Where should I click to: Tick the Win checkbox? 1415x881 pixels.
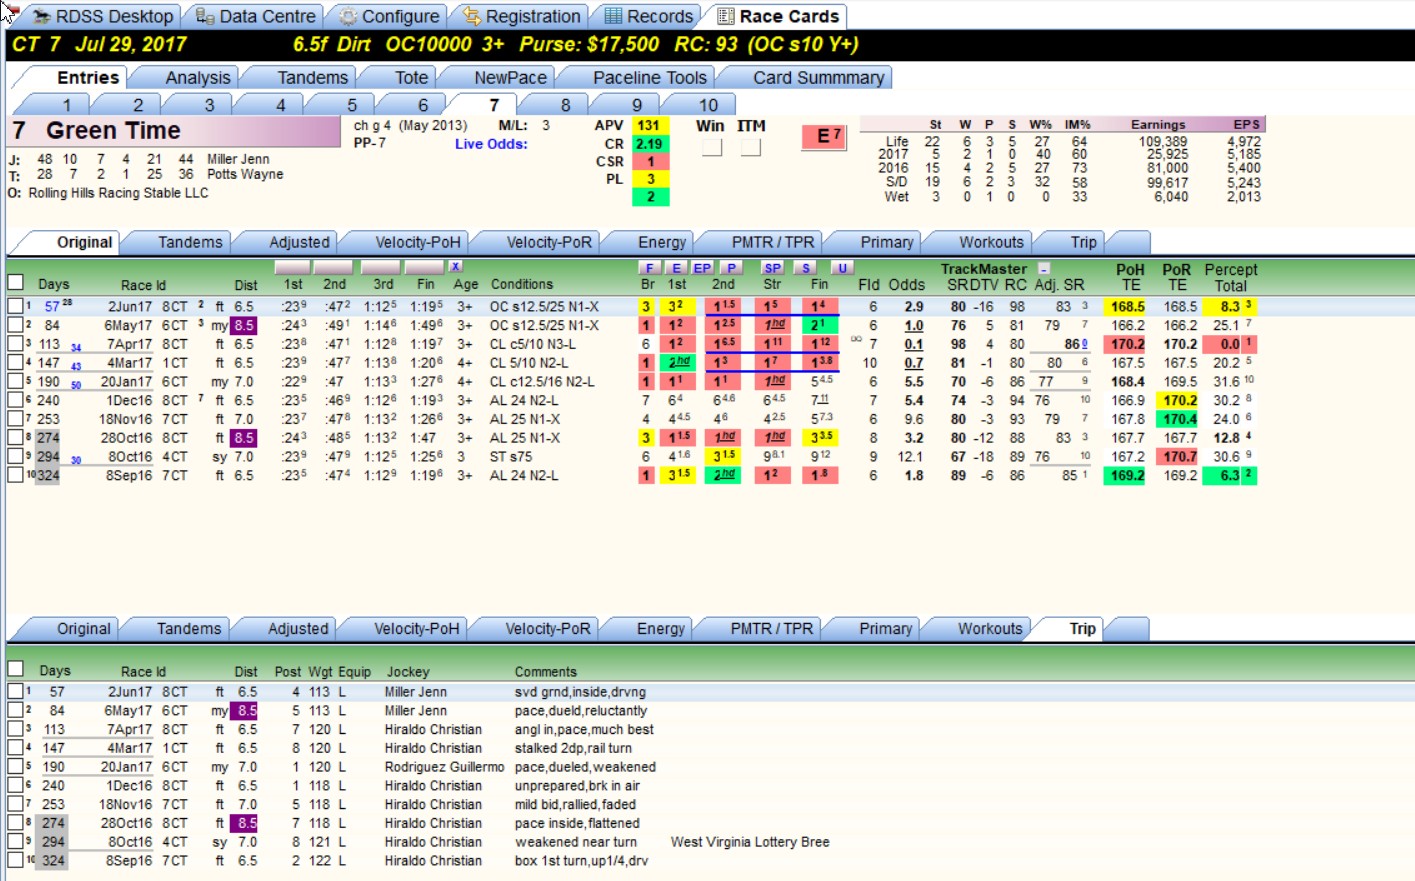pos(711,147)
